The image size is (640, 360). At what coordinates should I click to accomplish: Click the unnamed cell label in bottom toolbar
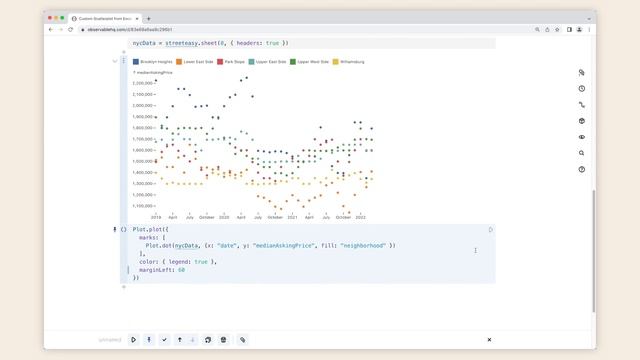(110, 340)
